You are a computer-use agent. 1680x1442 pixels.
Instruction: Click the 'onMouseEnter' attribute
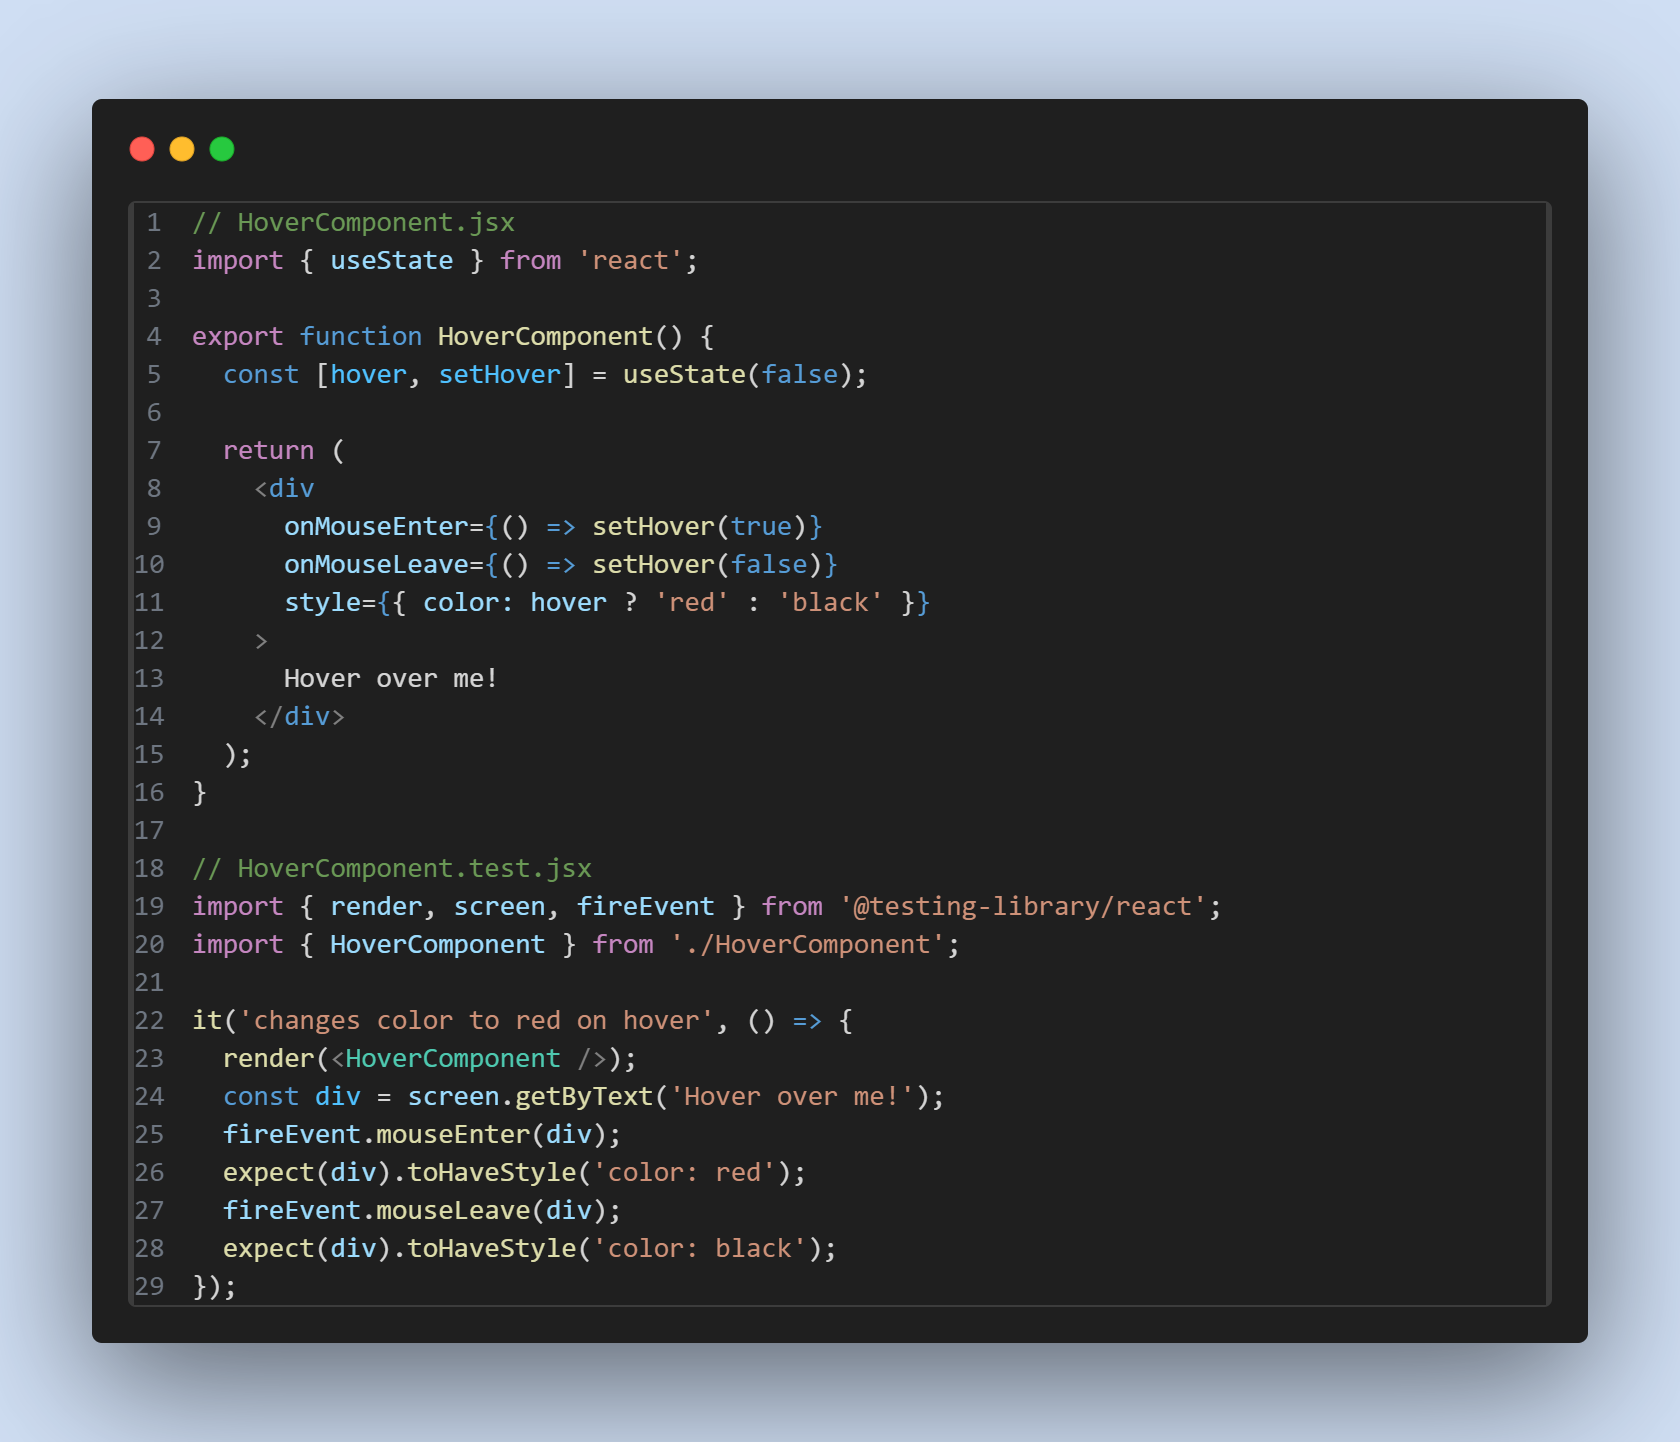pyautogui.click(x=376, y=526)
